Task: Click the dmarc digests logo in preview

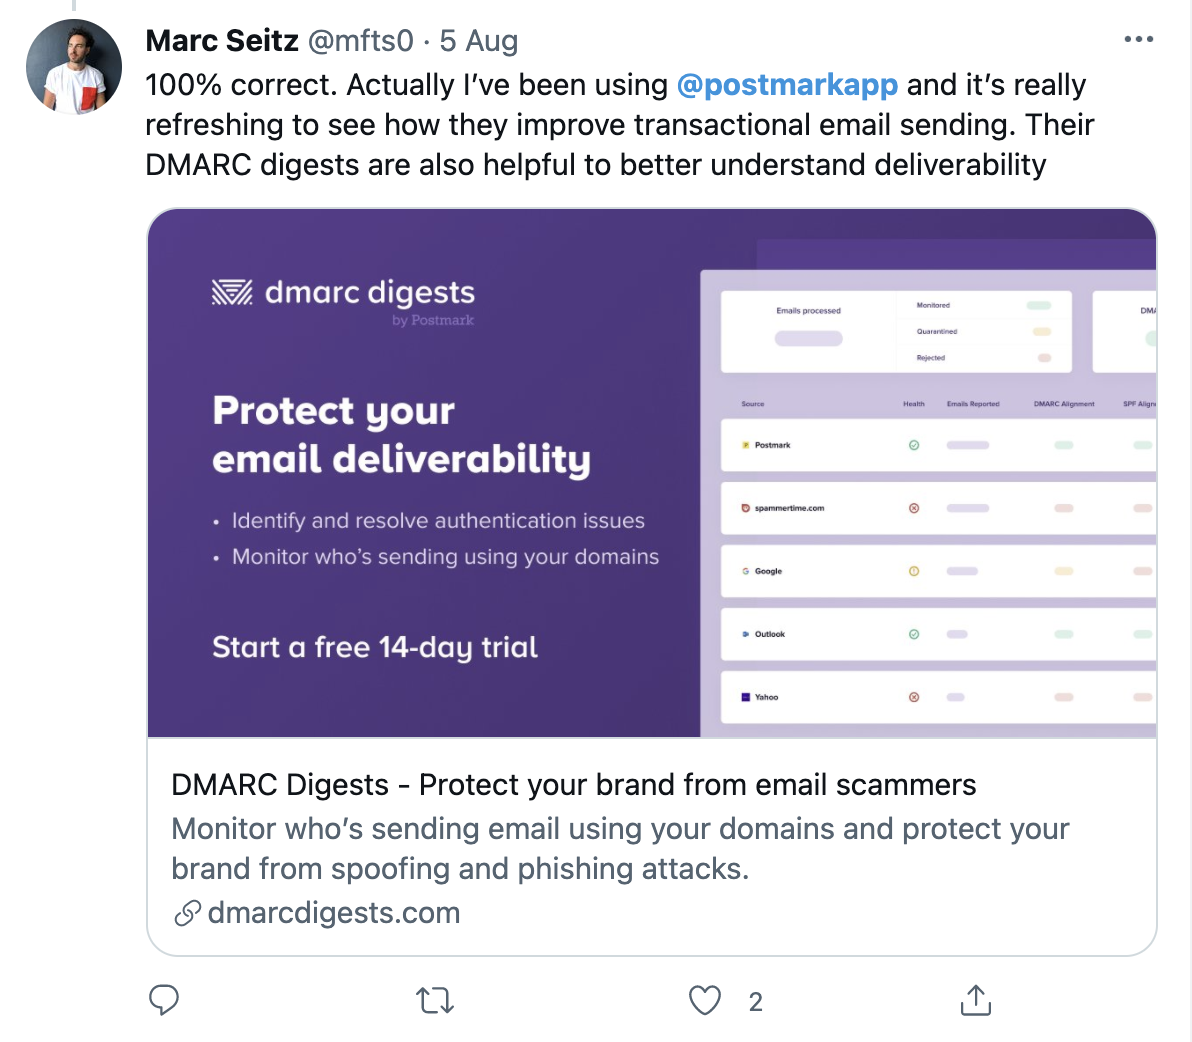Action: pos(343,293)
